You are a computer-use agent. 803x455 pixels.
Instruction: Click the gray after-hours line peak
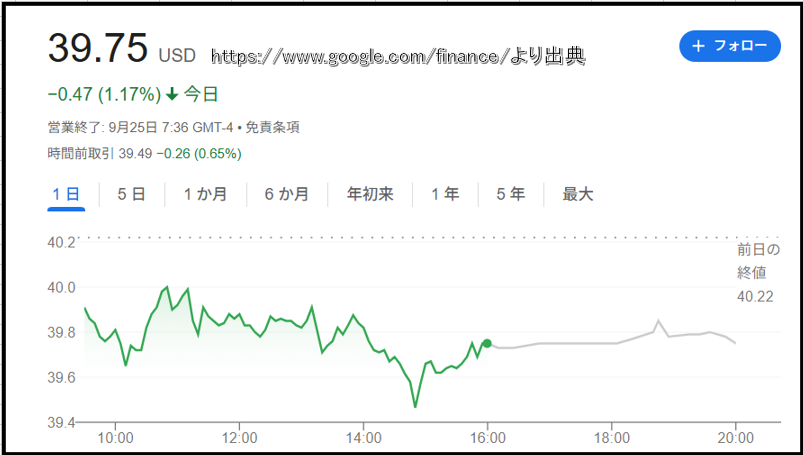[658, 321]
